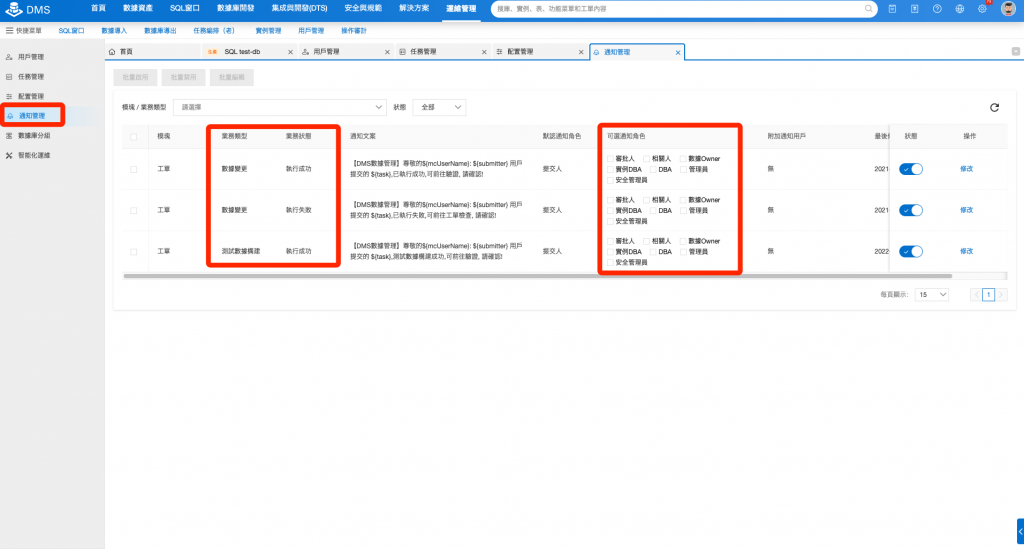
Task: Open the language globe icon
Action: (x=959, y=9)
